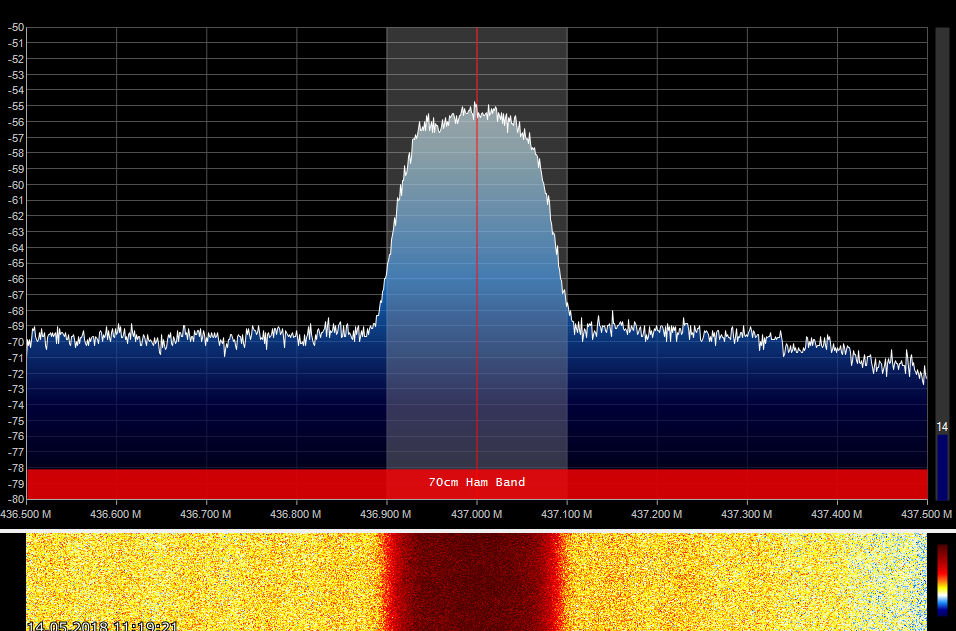956x631 pixels.
Task: Click the 437.000 M frequency label
Action: pos(477,513)
